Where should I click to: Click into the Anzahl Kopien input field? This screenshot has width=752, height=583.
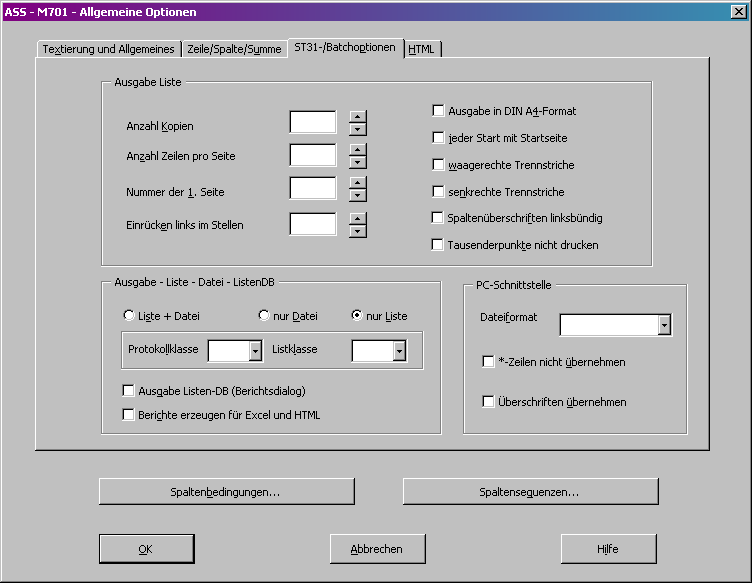313,122
